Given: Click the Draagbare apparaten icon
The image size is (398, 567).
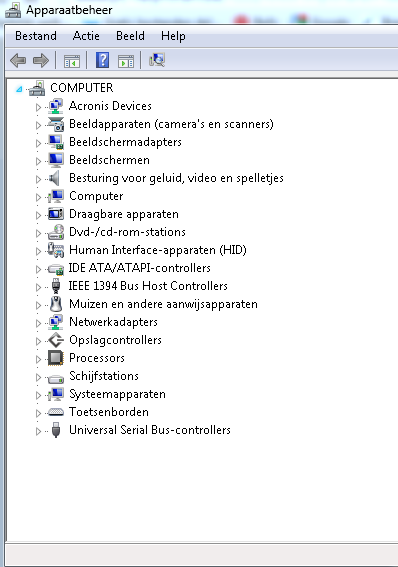Looking at the screenshot, I should pyautogui.click(x=56, y=214).
